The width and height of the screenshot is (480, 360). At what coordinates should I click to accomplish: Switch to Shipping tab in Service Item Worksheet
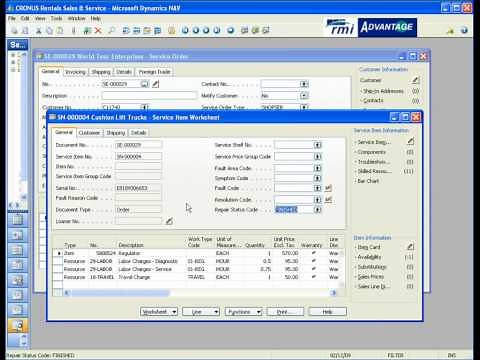coord(115,133)
